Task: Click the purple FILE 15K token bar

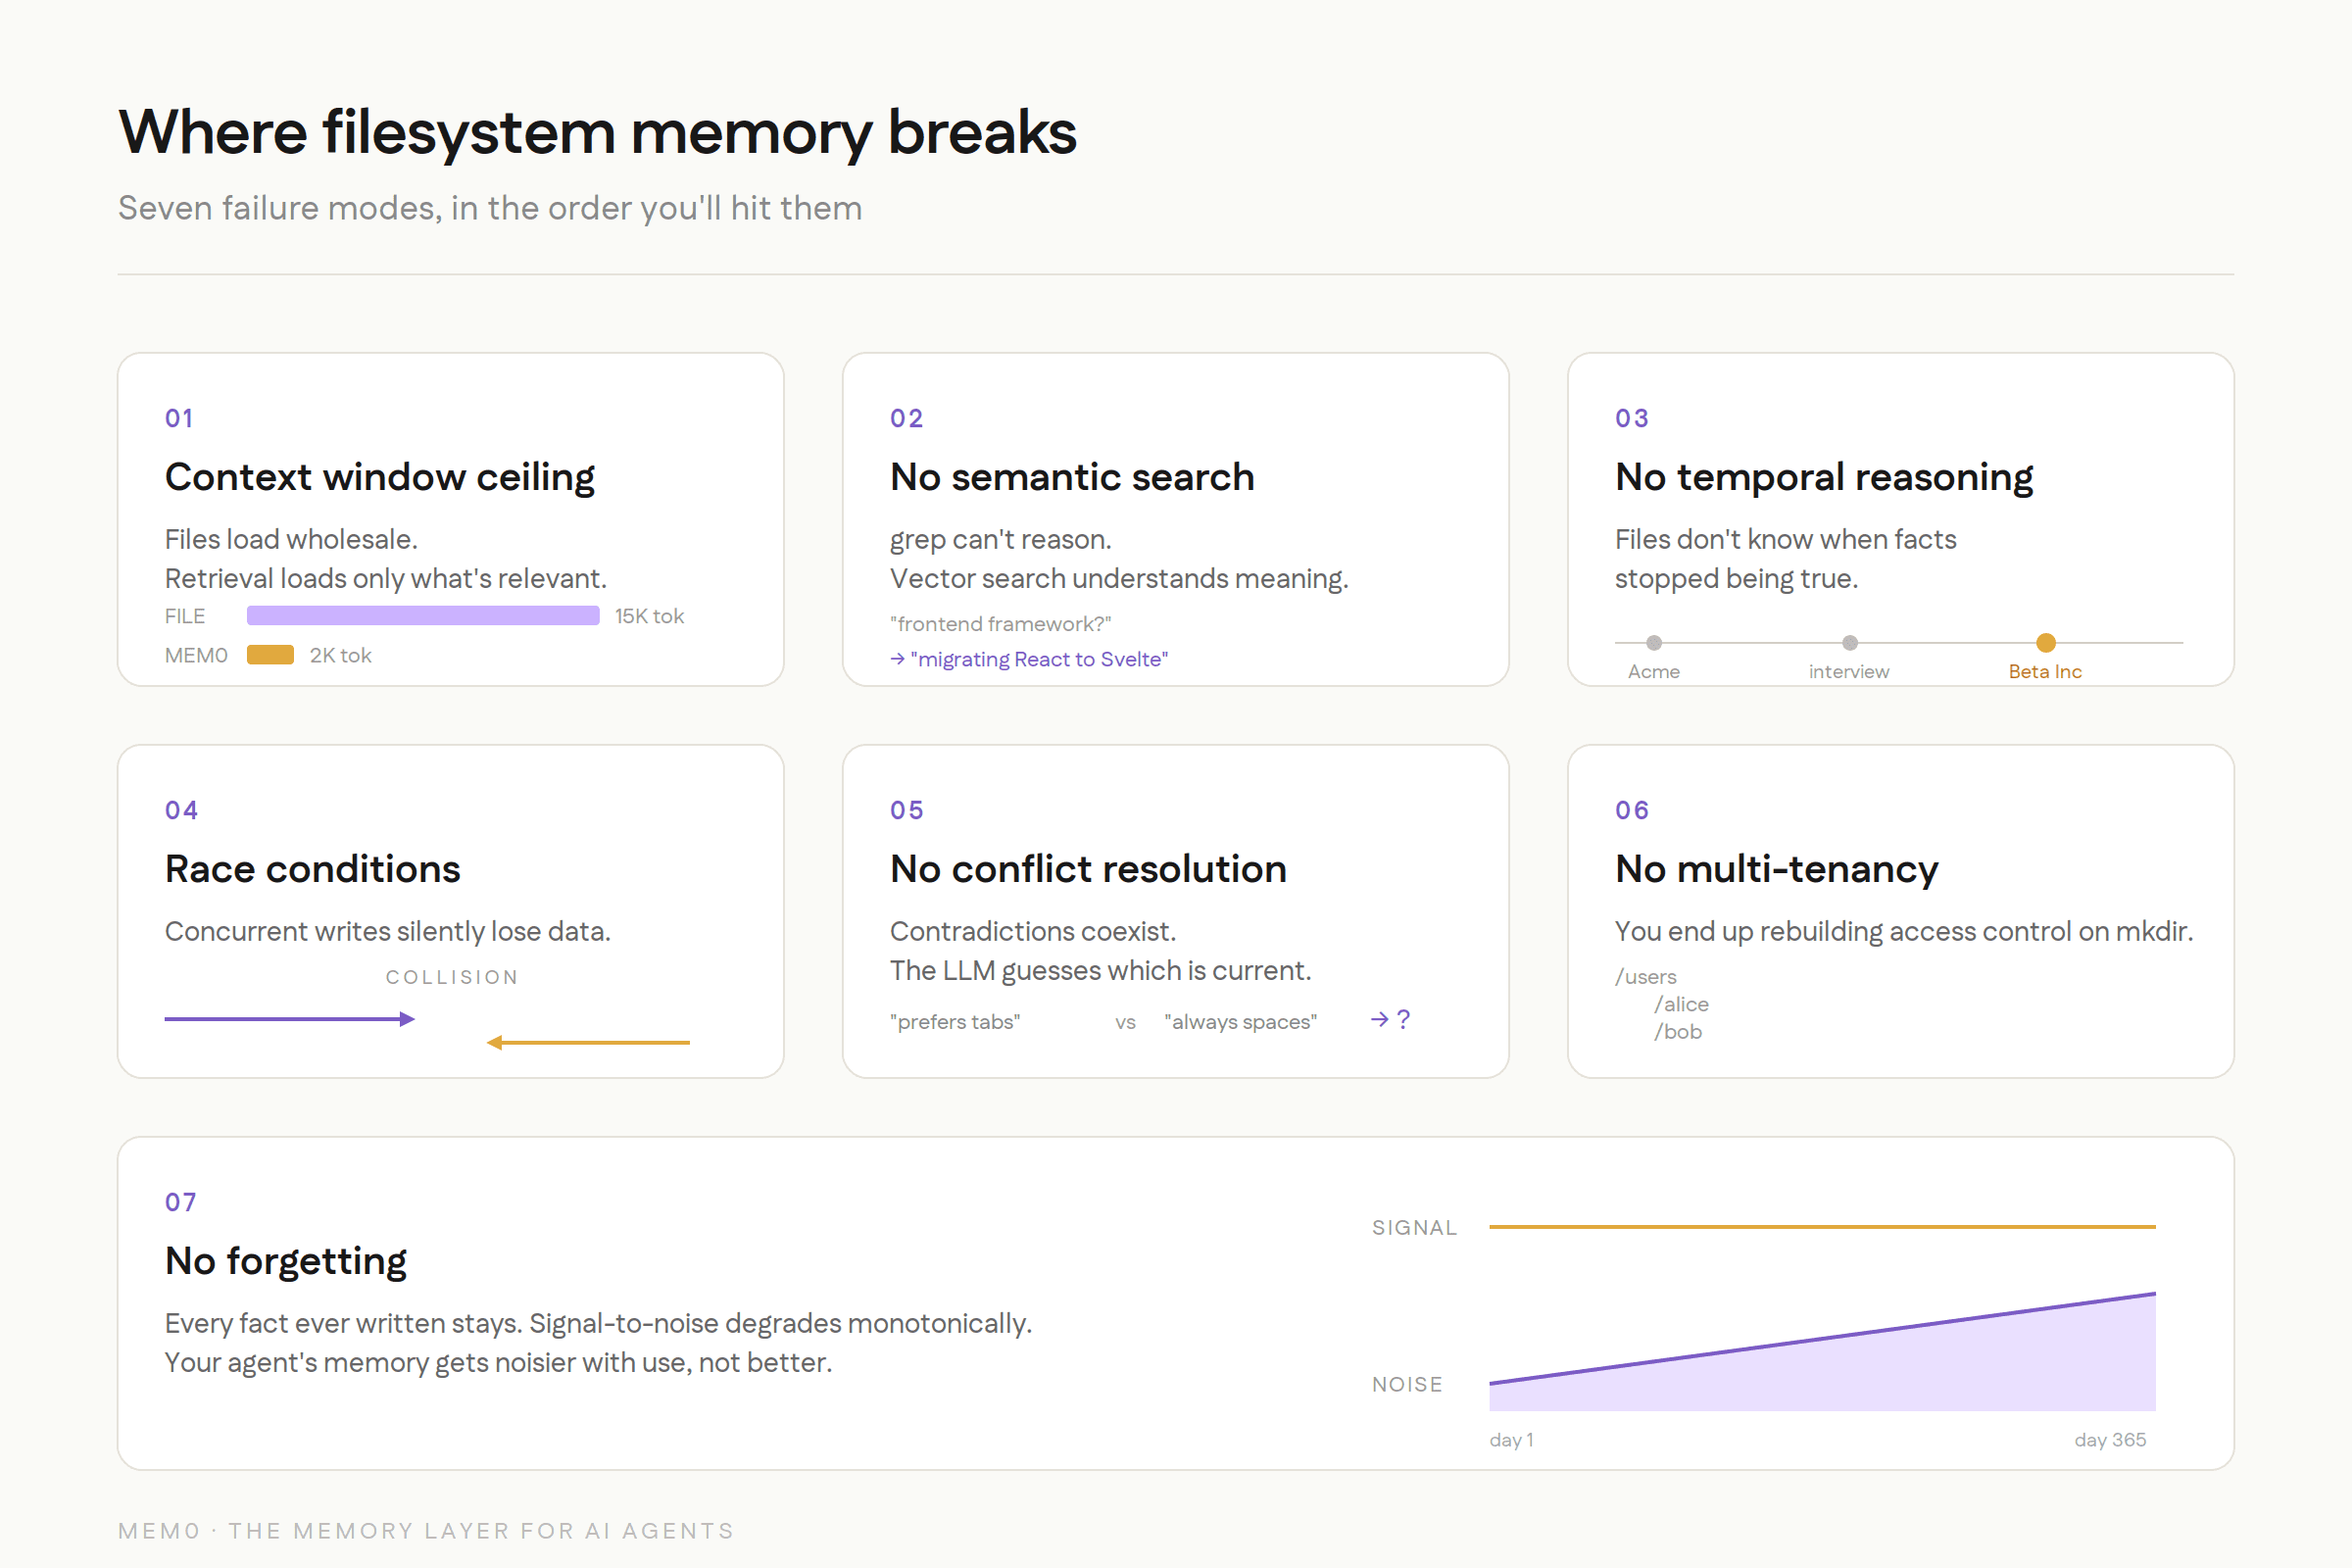Action: (x=423, y=616)
